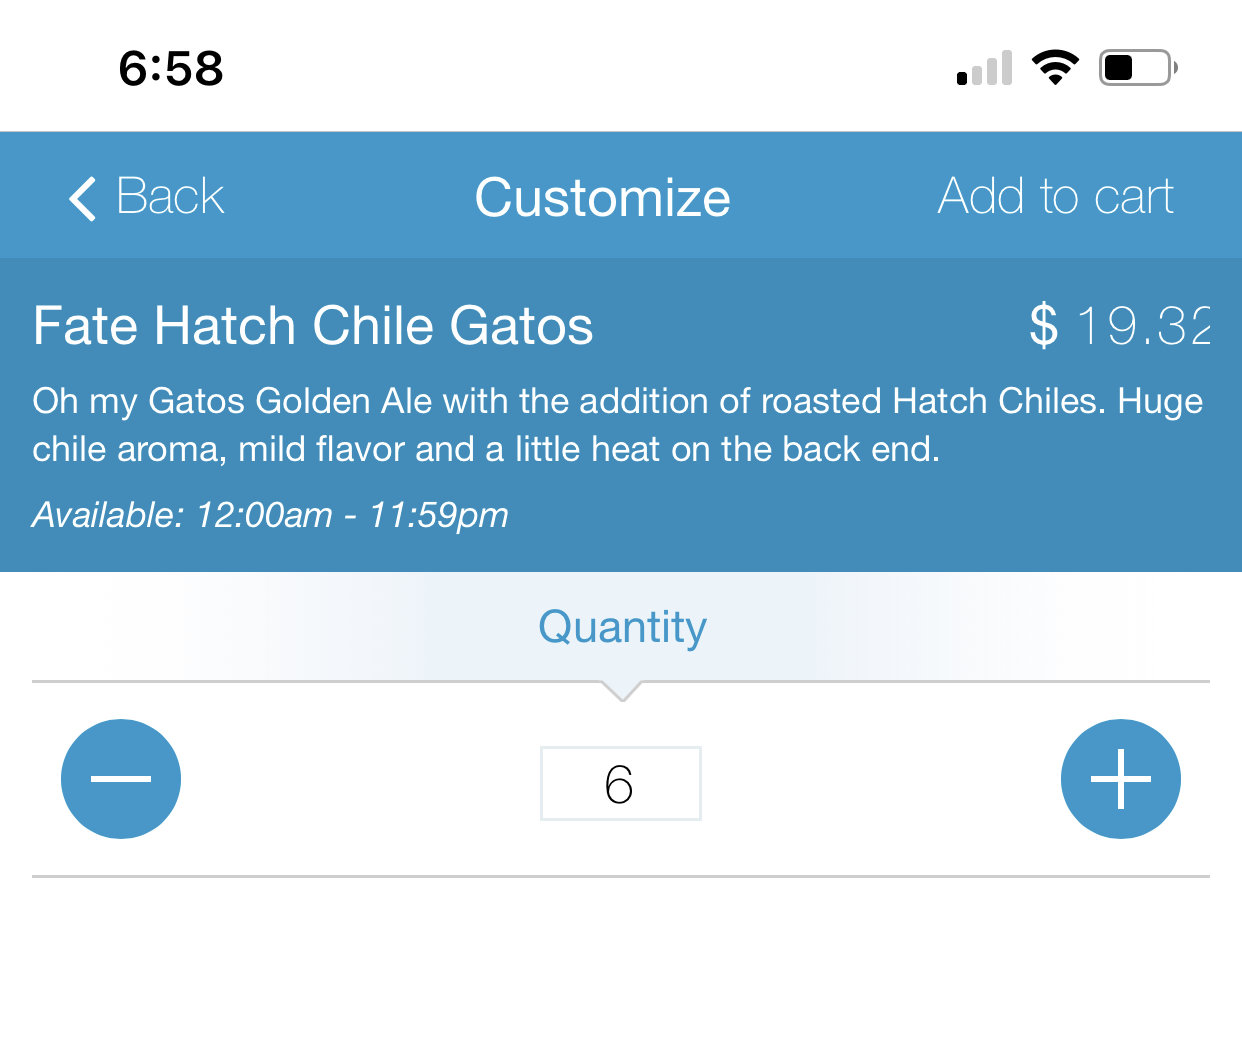1242x1043 pixels.
Task: Tap the back chevron arrow icon
Action: (83, 198)
